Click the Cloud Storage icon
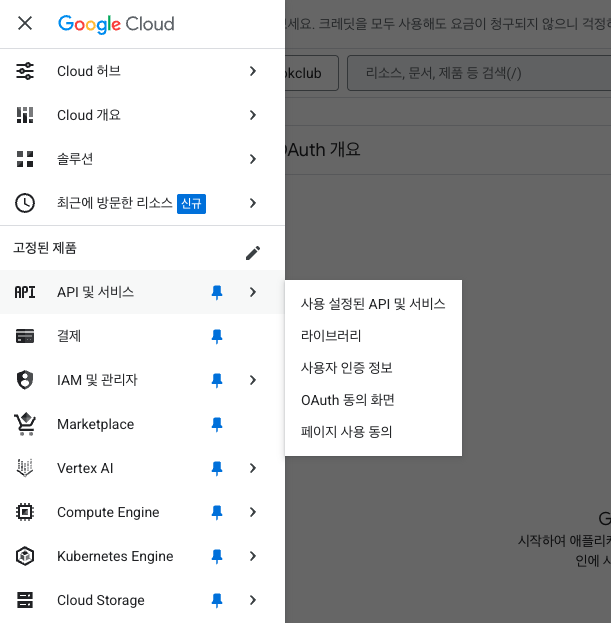 tap(25, 600)
